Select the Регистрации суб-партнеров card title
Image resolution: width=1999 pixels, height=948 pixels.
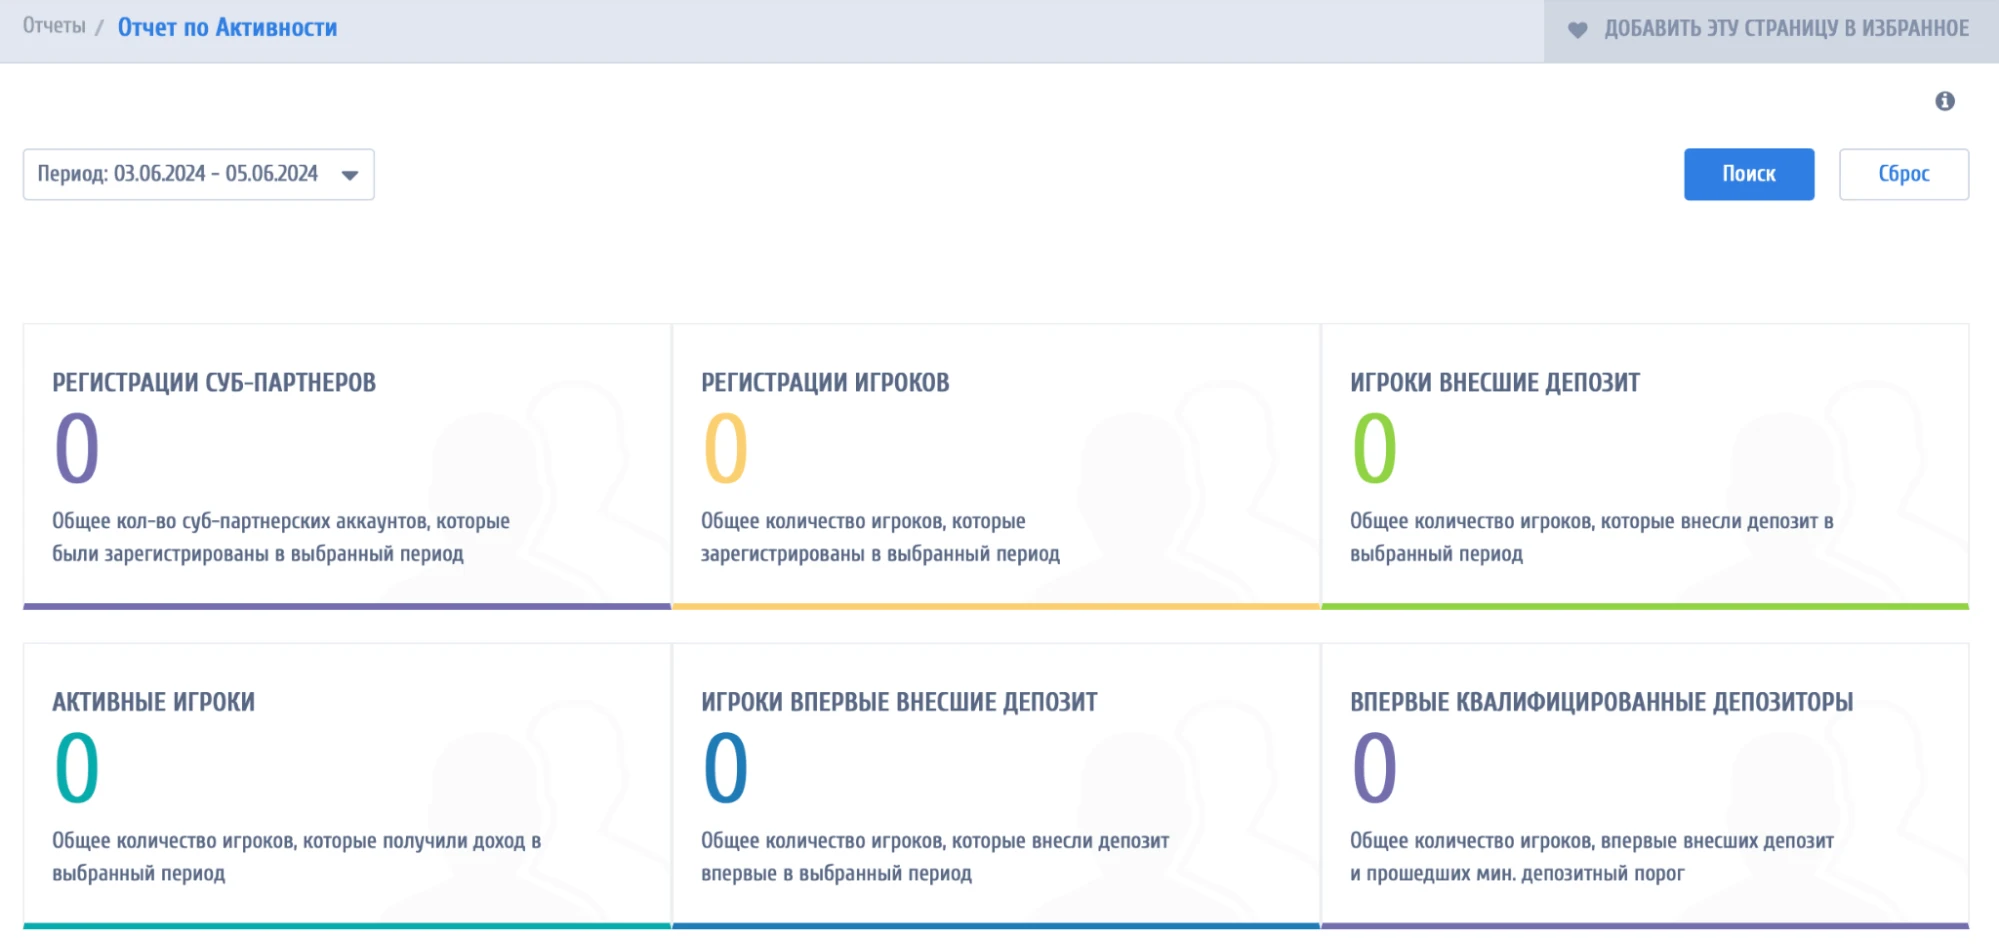click(214, 382)
